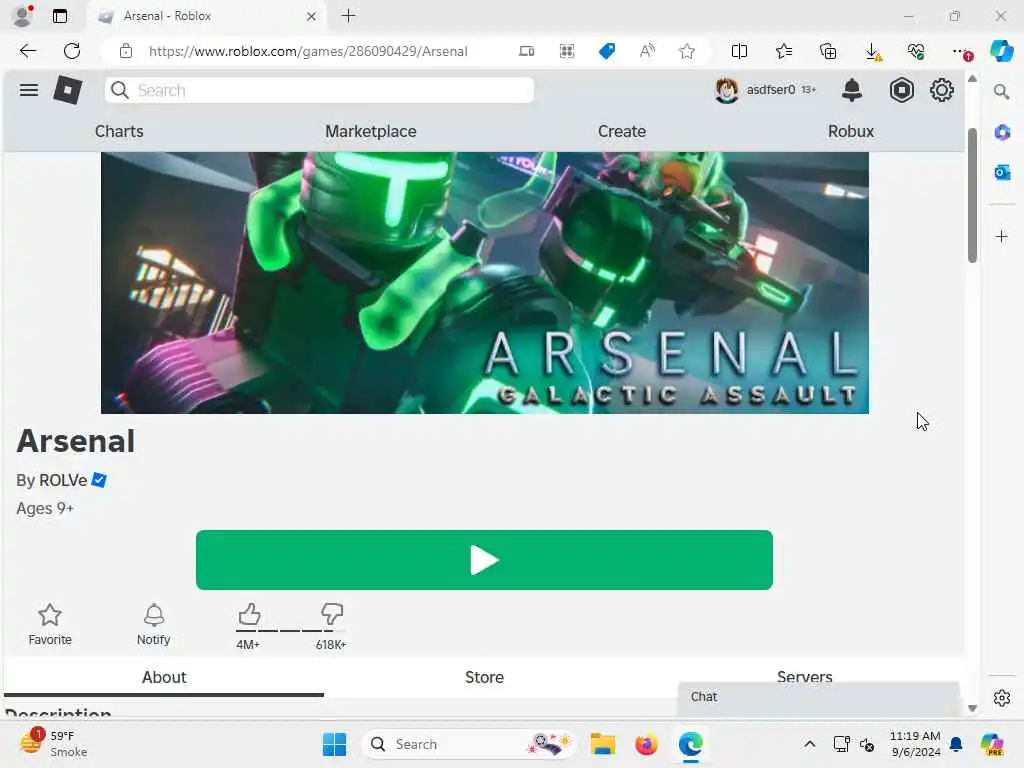Image resolution: width=1024 pixels, height=768 pixels.
Task: Click the browser address bar URL
Action: point(308,51)
